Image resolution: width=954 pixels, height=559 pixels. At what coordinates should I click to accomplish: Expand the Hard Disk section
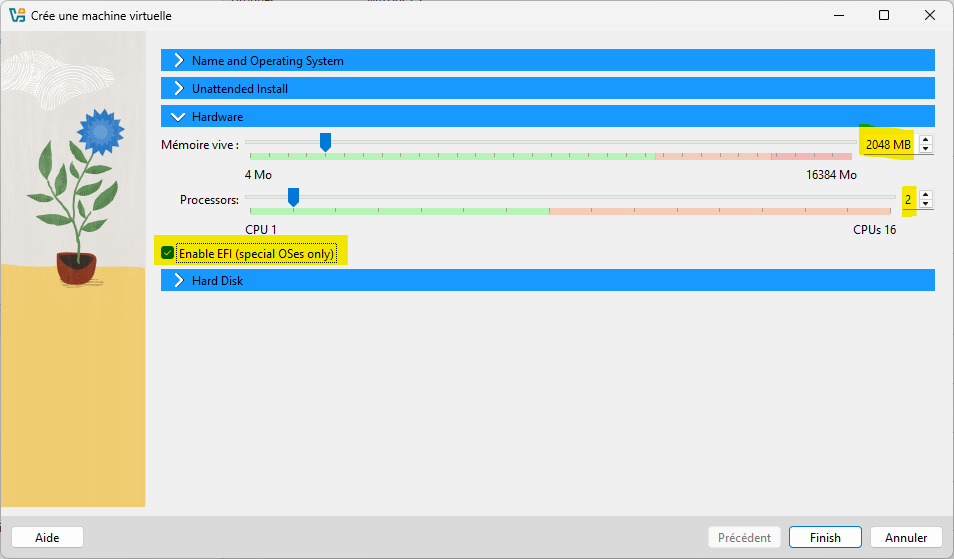coord(548,280)
